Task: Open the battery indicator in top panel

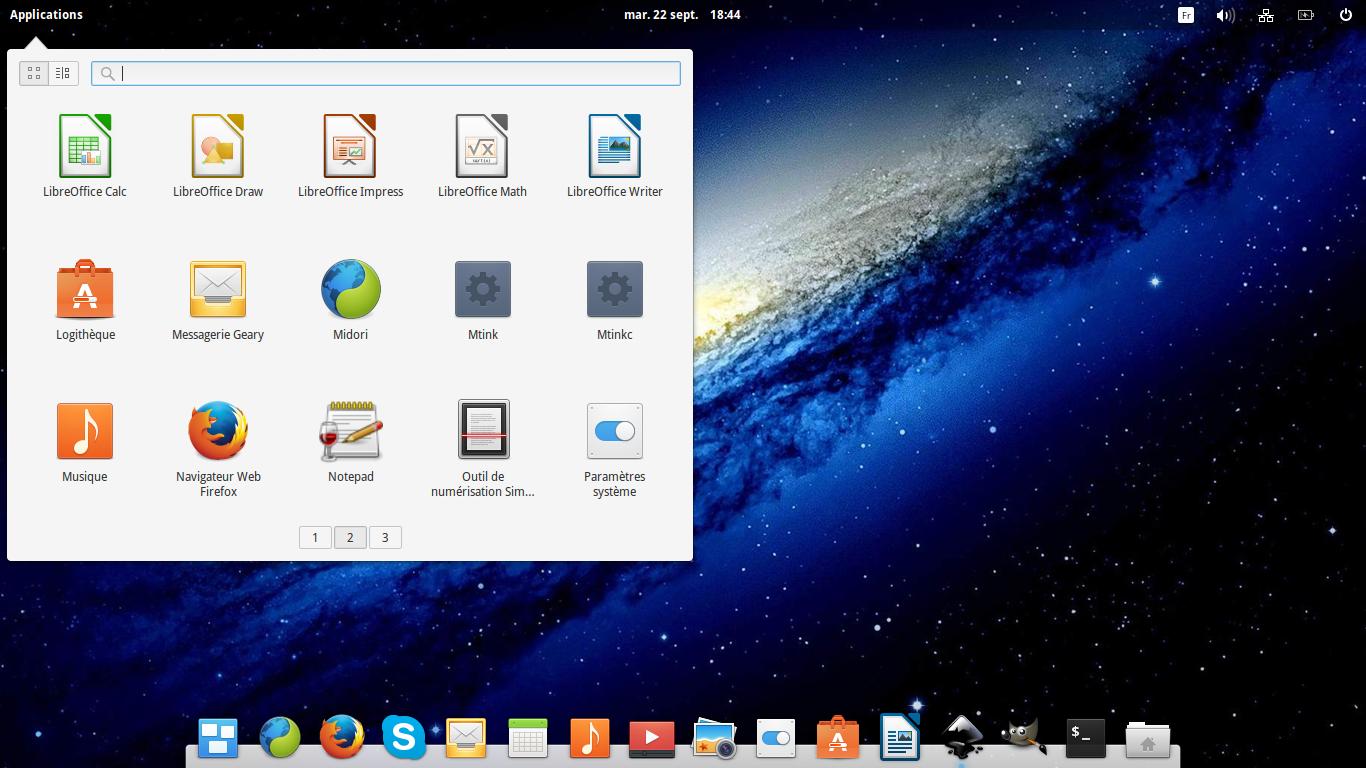Action: click(1306, 15)
